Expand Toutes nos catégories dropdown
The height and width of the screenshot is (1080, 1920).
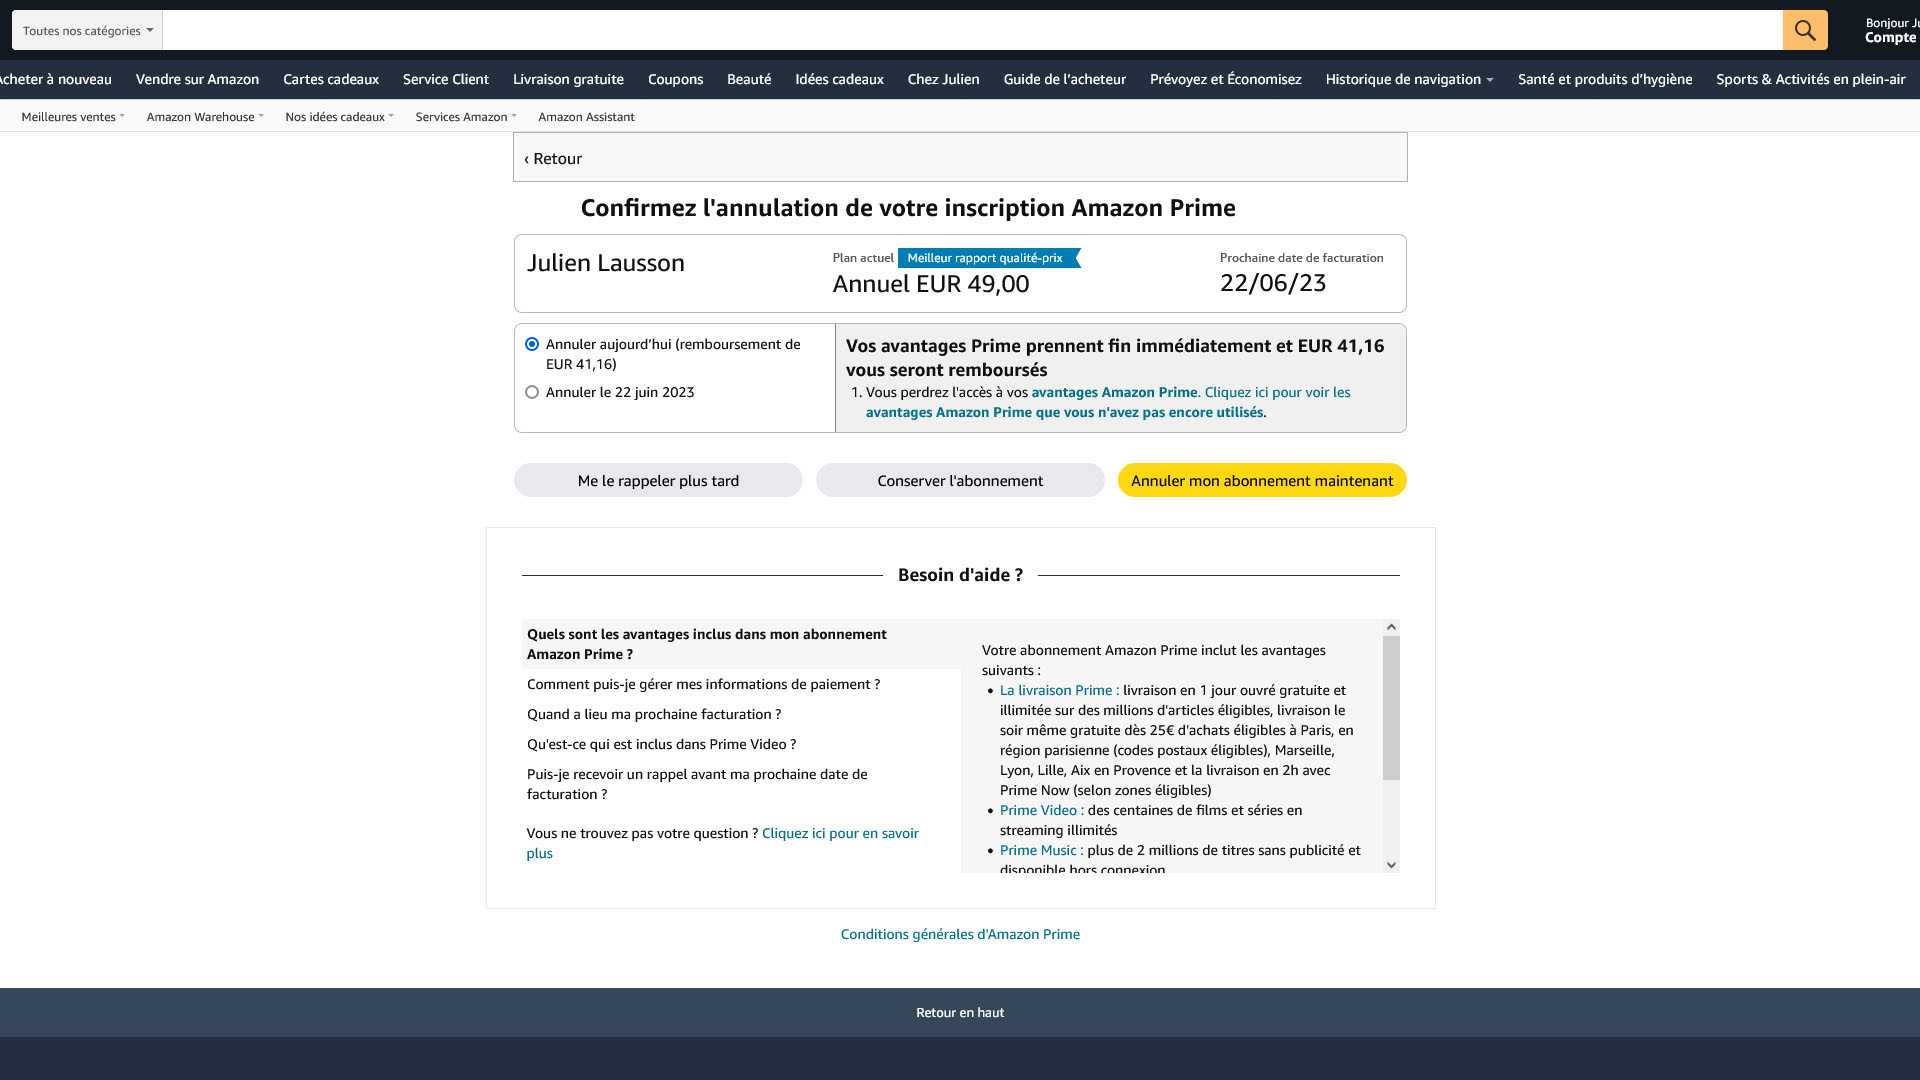(x=86, y=29)
